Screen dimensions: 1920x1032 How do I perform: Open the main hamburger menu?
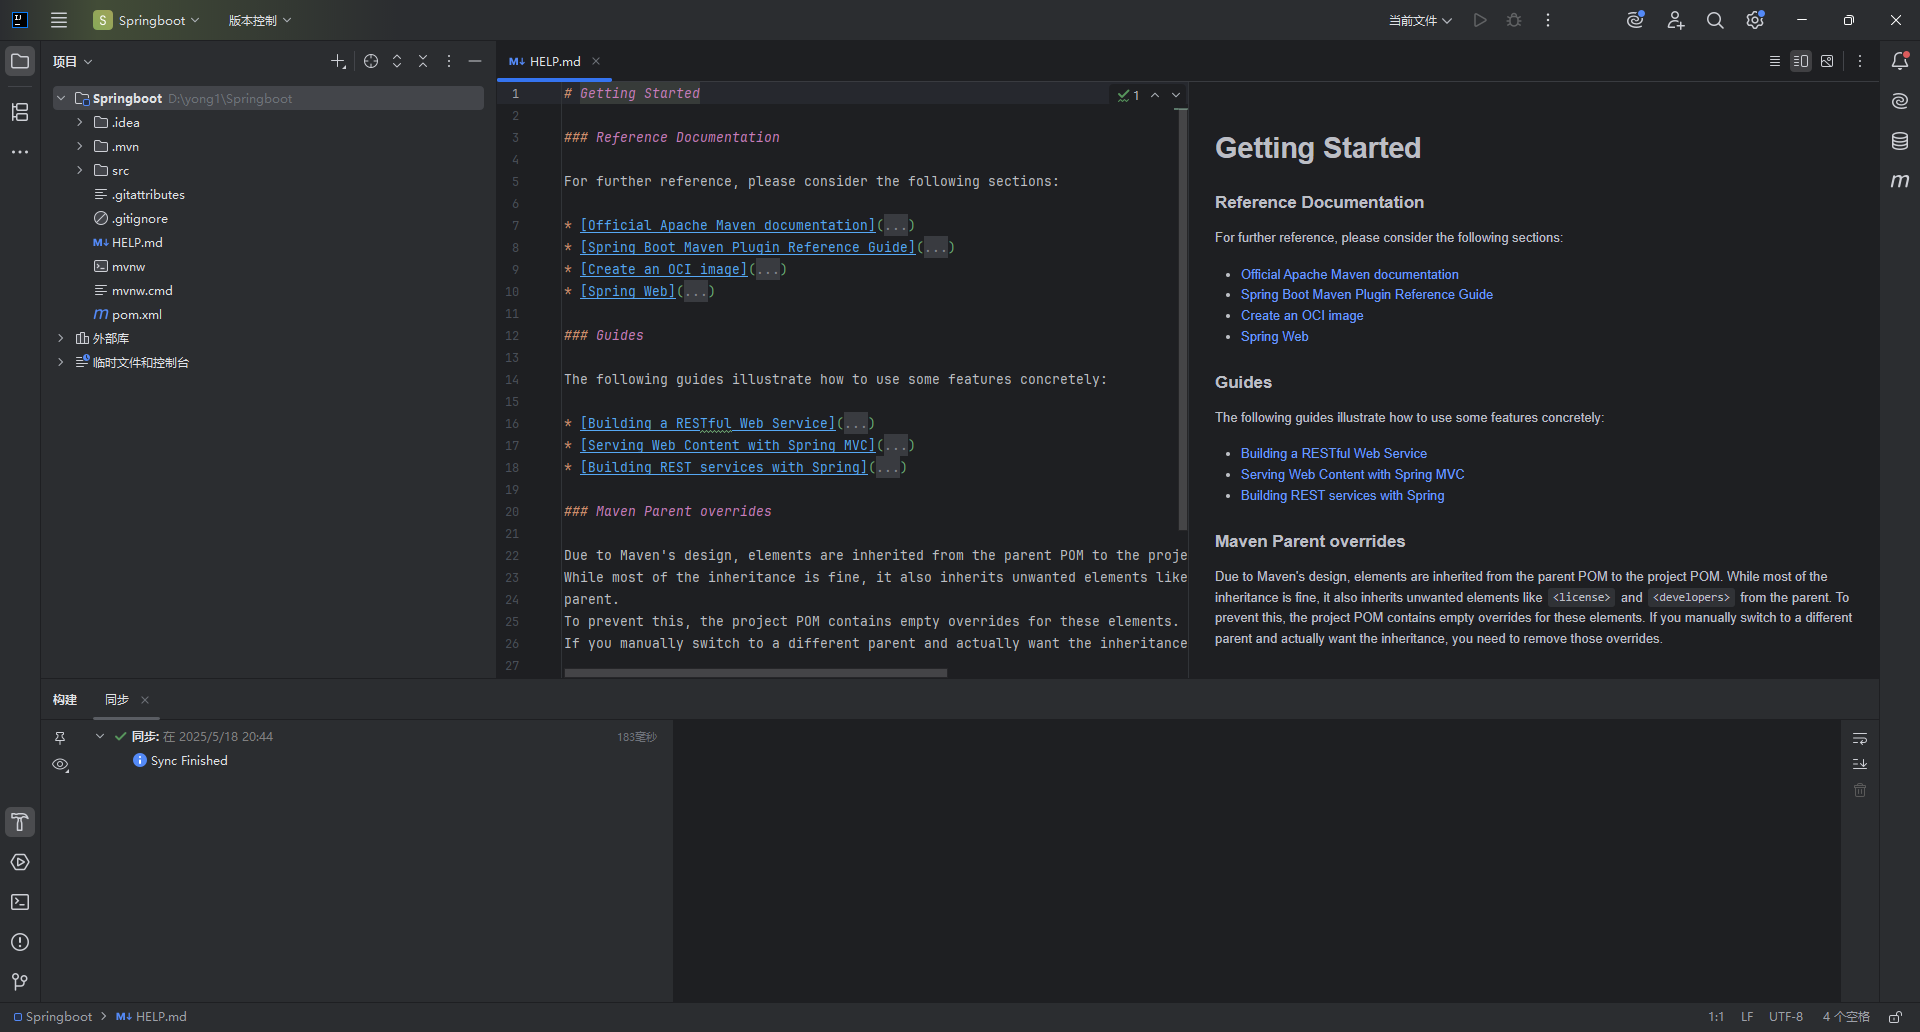point(59,20)
